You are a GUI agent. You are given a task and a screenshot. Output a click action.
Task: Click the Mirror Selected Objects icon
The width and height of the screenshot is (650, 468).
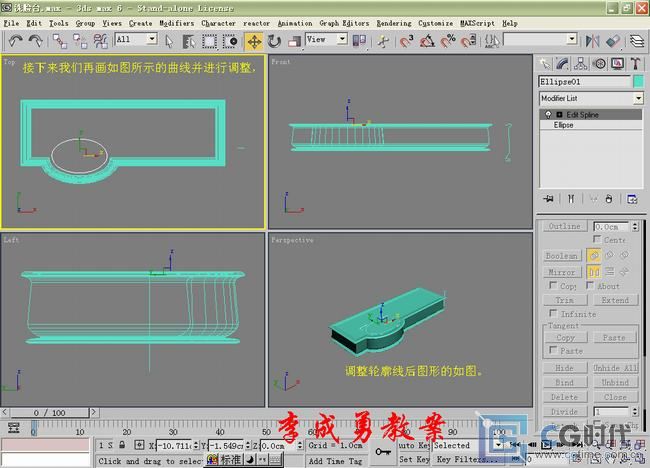tap(592, 41)
